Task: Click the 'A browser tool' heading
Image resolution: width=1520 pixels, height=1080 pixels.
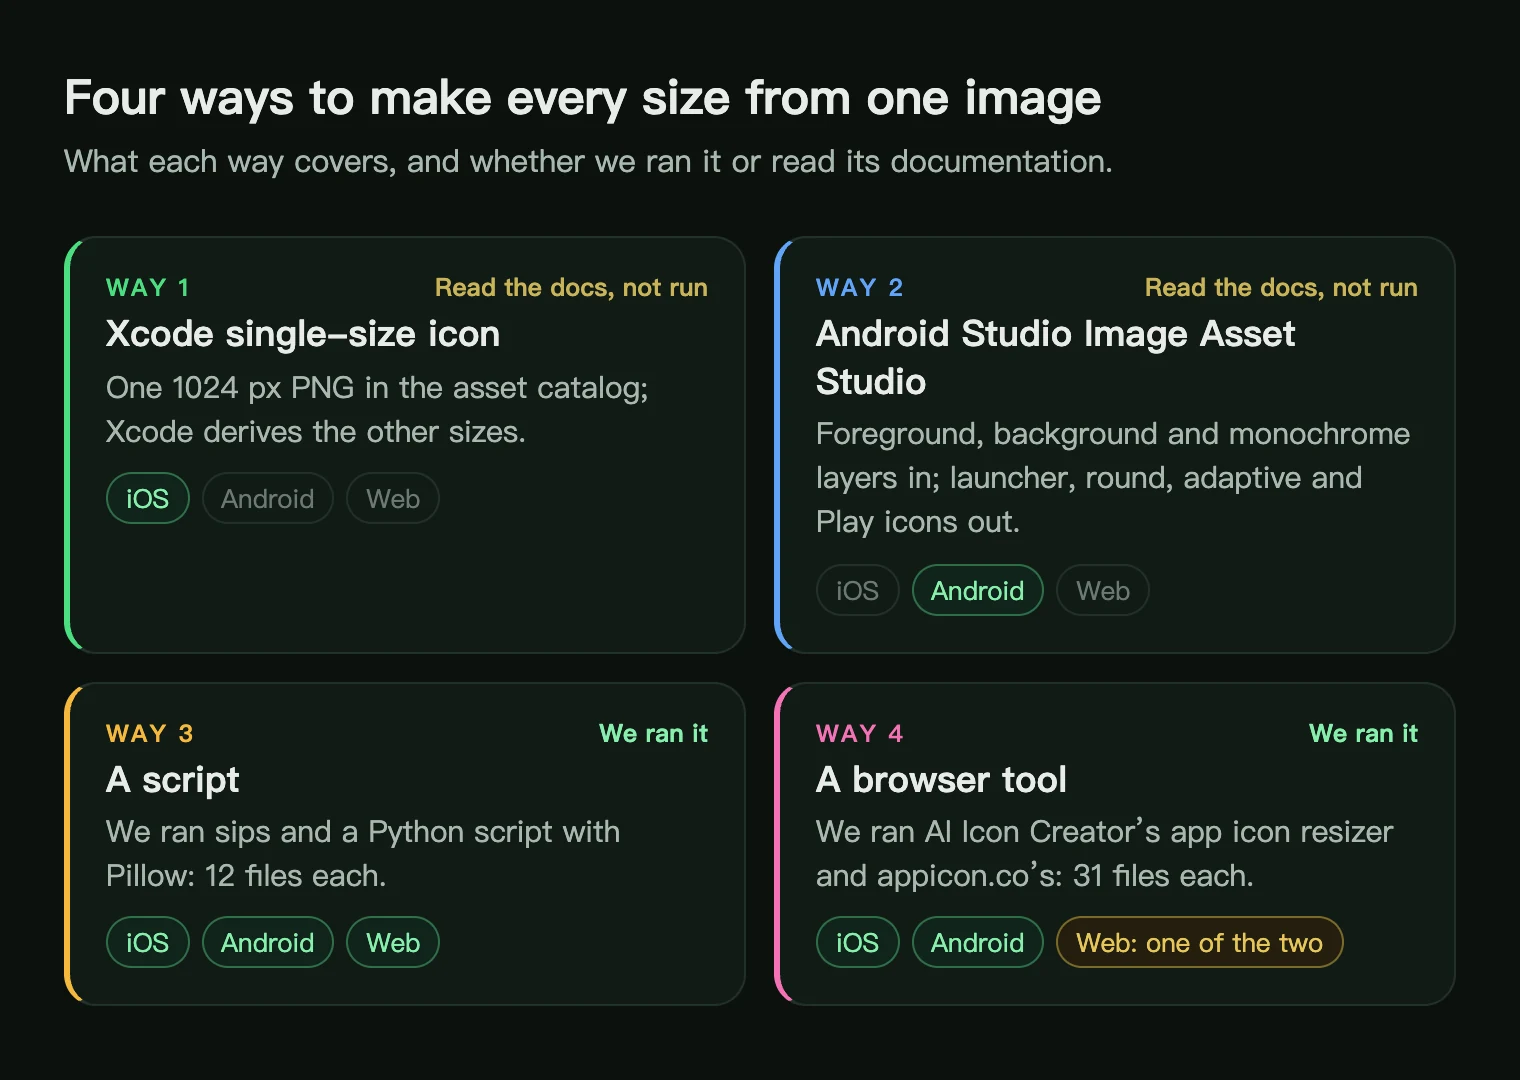Action: tap(941, 780)
